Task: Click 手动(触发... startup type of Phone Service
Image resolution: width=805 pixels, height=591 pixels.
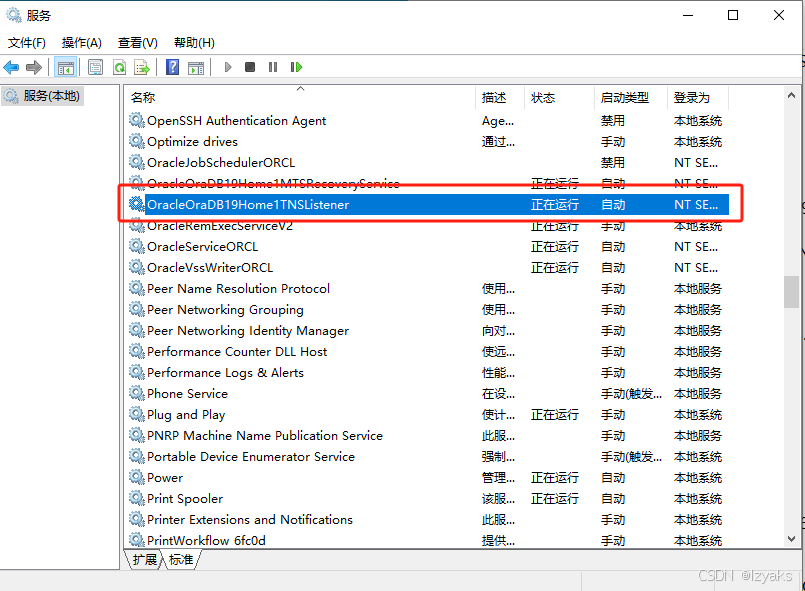Action: [631, 394]
